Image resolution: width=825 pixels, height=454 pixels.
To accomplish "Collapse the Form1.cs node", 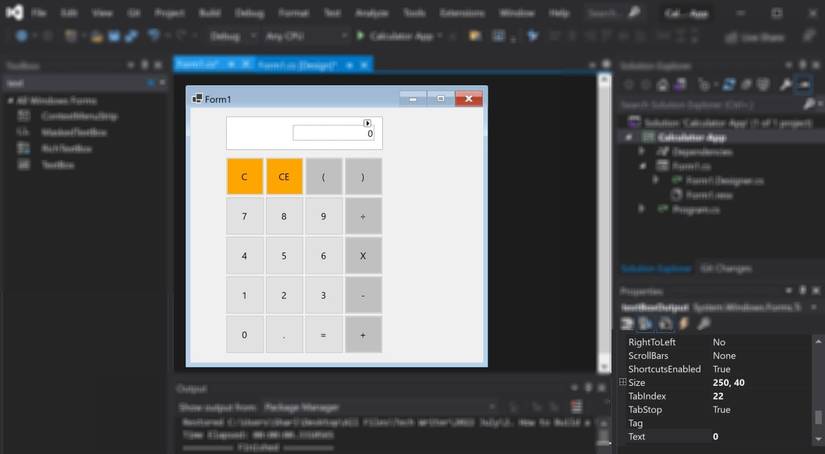I will click(x=642, y=166).
